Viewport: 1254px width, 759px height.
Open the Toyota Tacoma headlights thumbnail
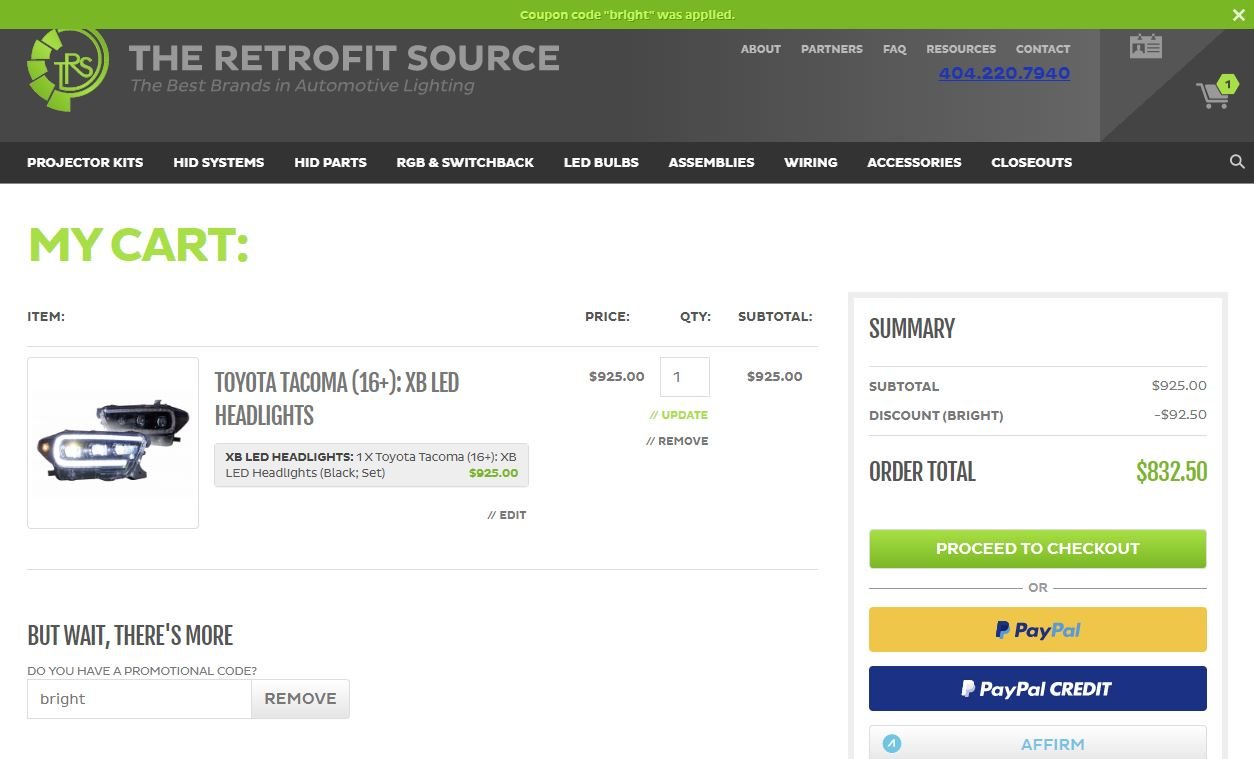(113, 443)
